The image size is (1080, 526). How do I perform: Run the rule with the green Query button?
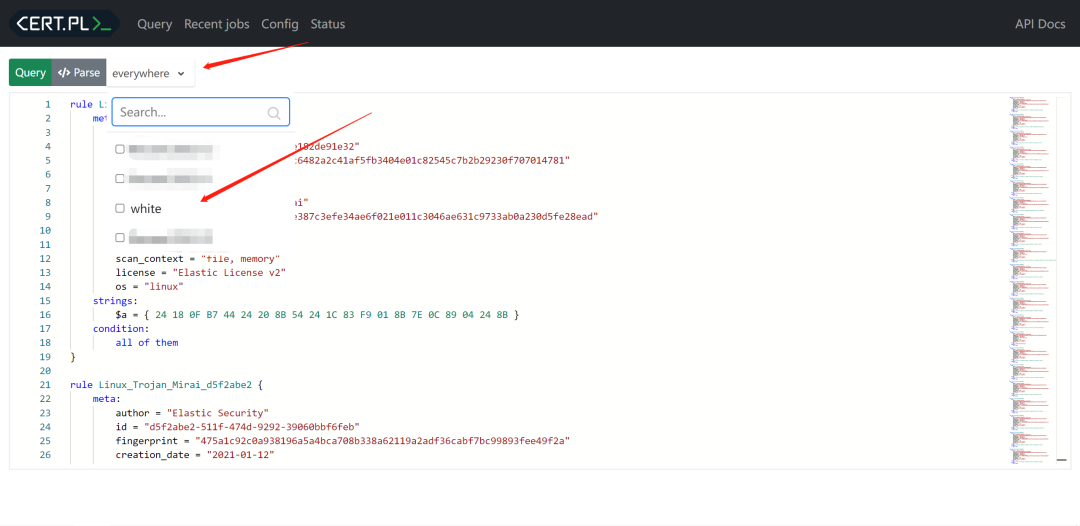pyautogui.click(x=30, y=72)
